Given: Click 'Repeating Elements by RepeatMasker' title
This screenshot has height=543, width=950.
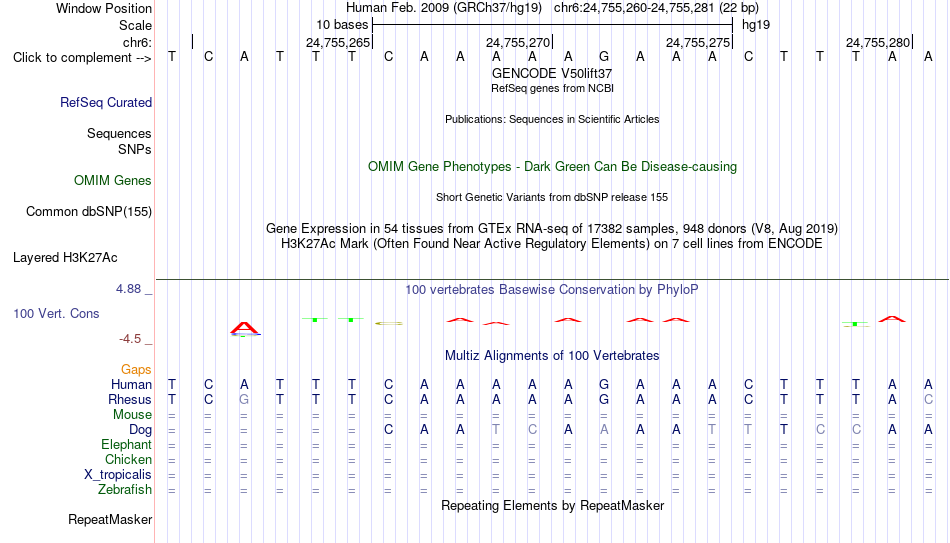Looking at the screenshot, I should (x=553, y=505).
